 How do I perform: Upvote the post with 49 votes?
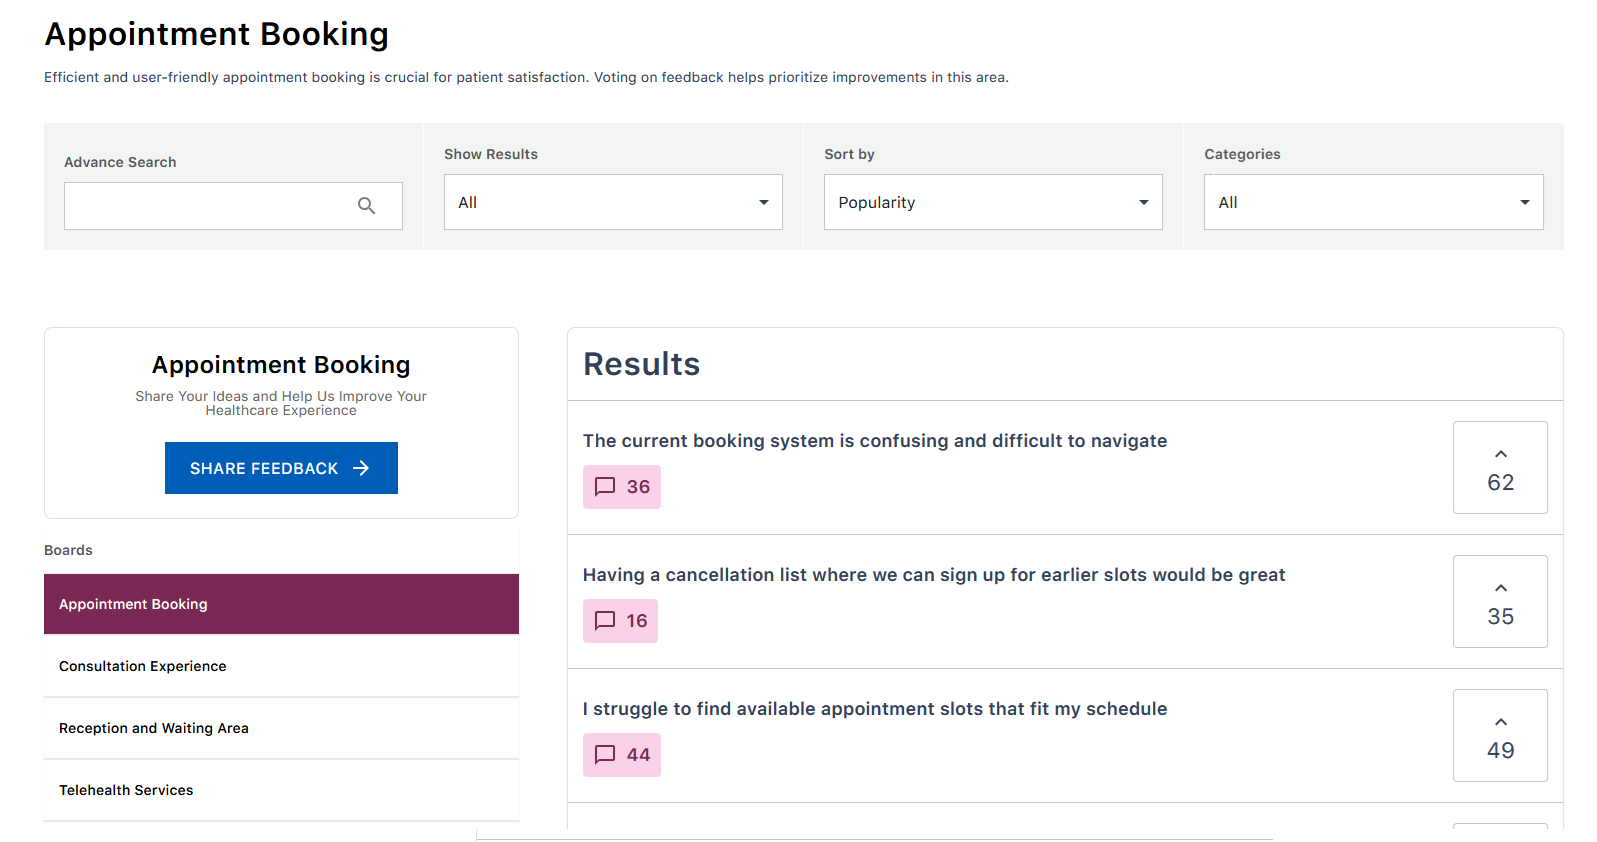click(1500, 736)
